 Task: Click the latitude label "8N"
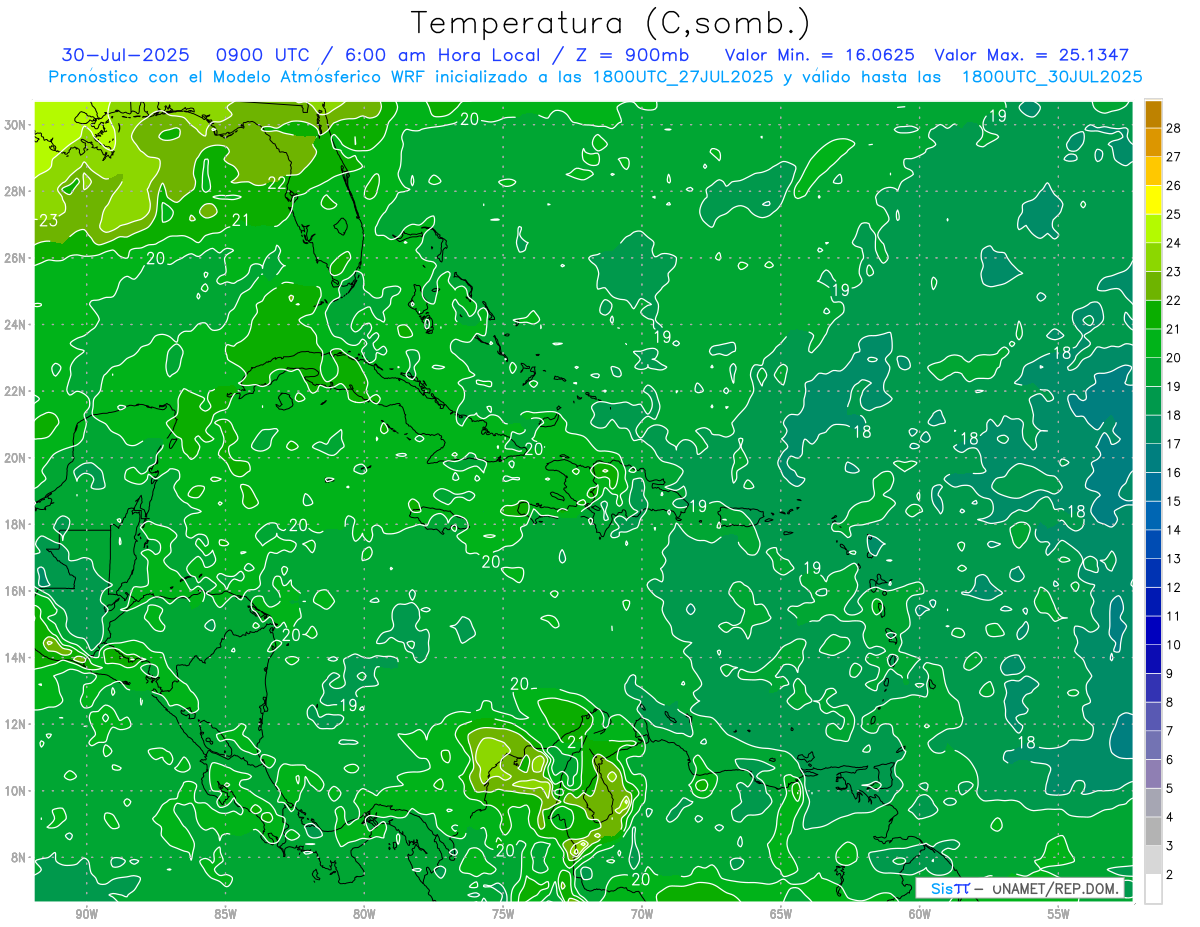[x=20, y=858]
